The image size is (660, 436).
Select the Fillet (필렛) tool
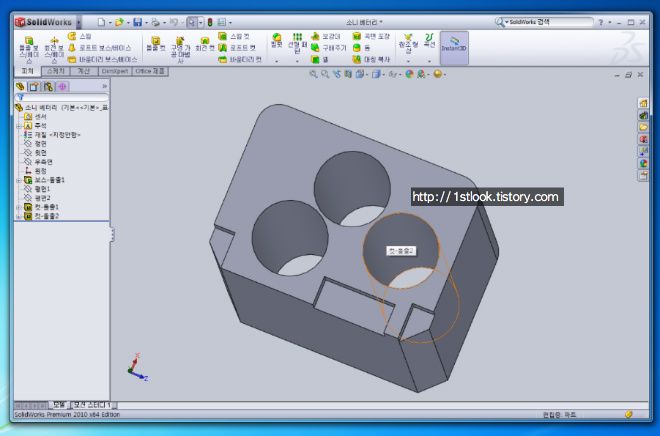pyautogui.click(x=277, y=40)
